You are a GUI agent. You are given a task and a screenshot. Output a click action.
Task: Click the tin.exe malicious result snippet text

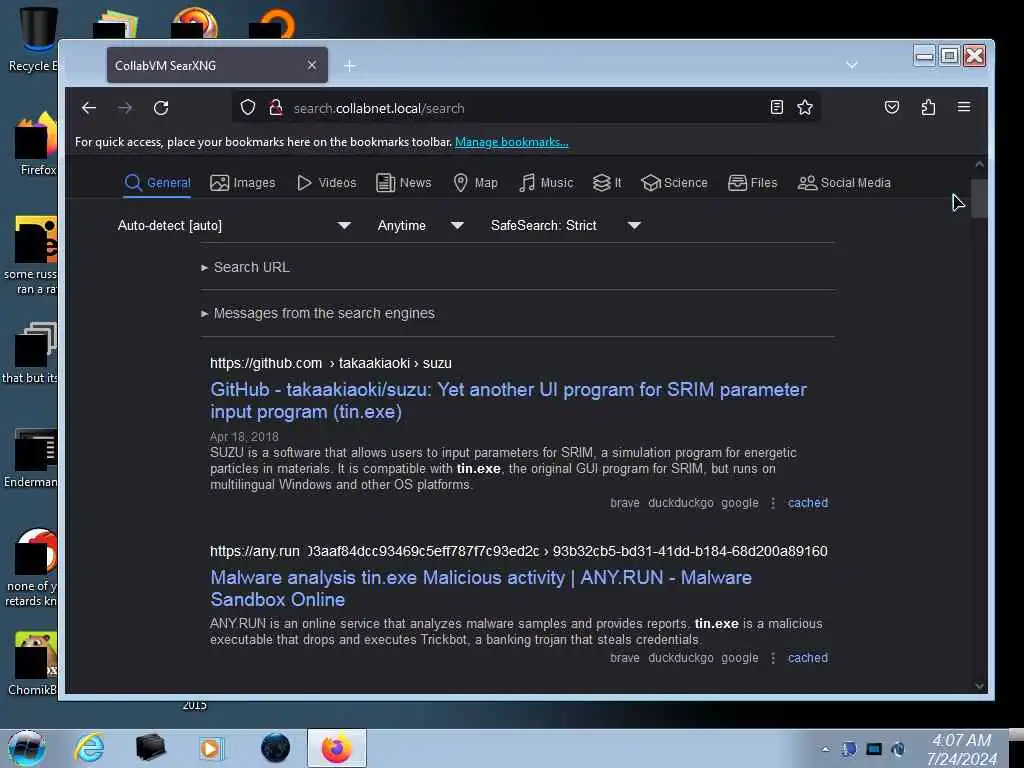pyautogui.click(x=516, y=632)
